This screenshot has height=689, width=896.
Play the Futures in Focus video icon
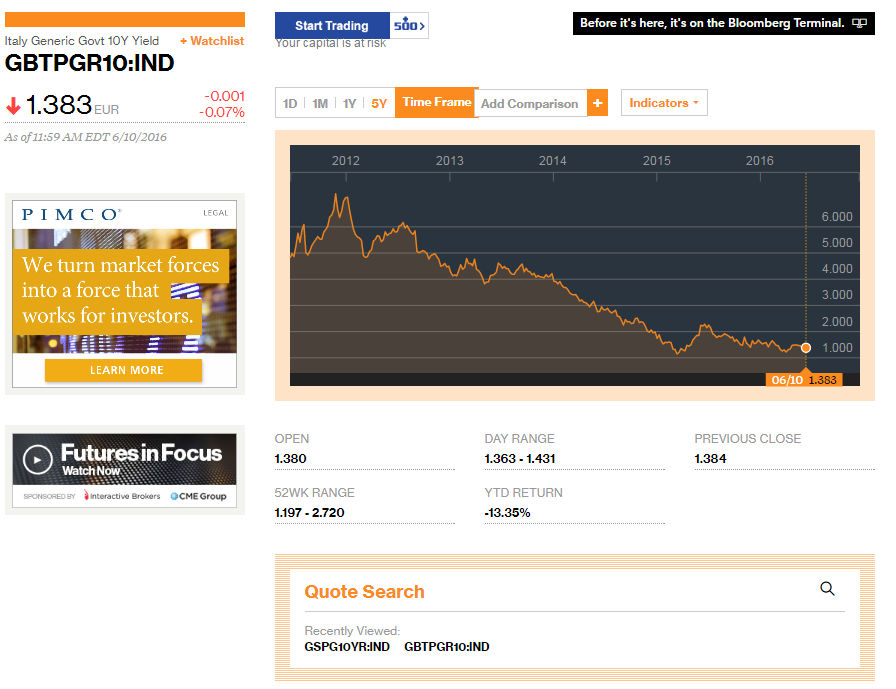point(38,459)
